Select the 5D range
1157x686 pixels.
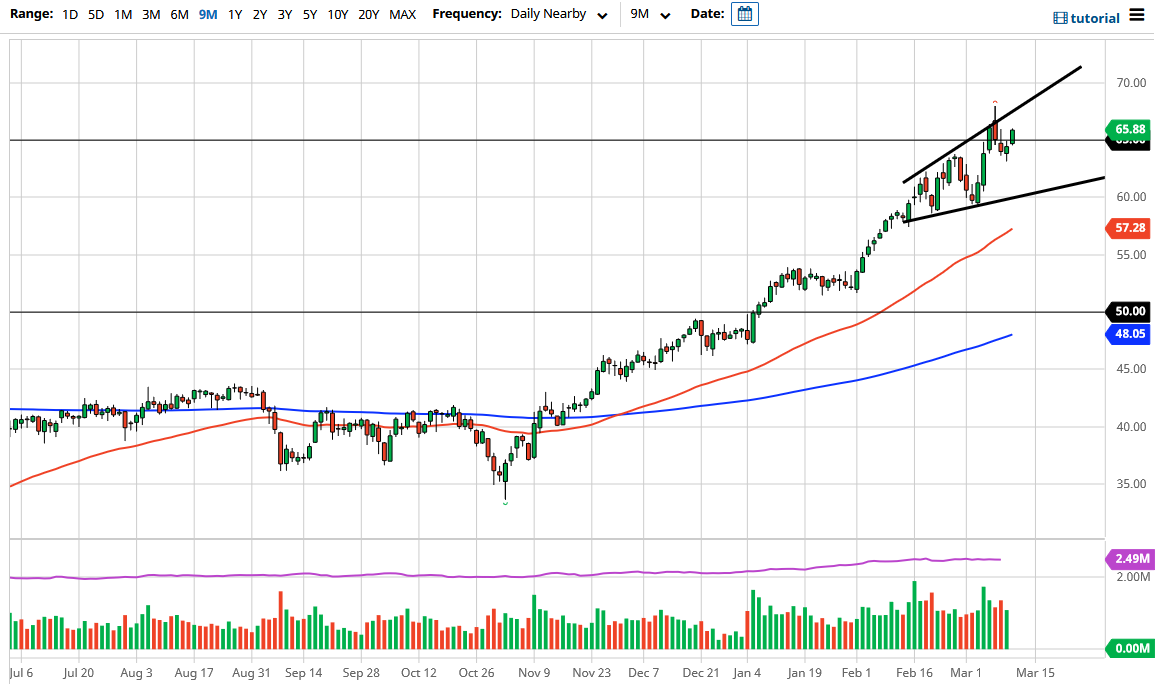(95, 14)
